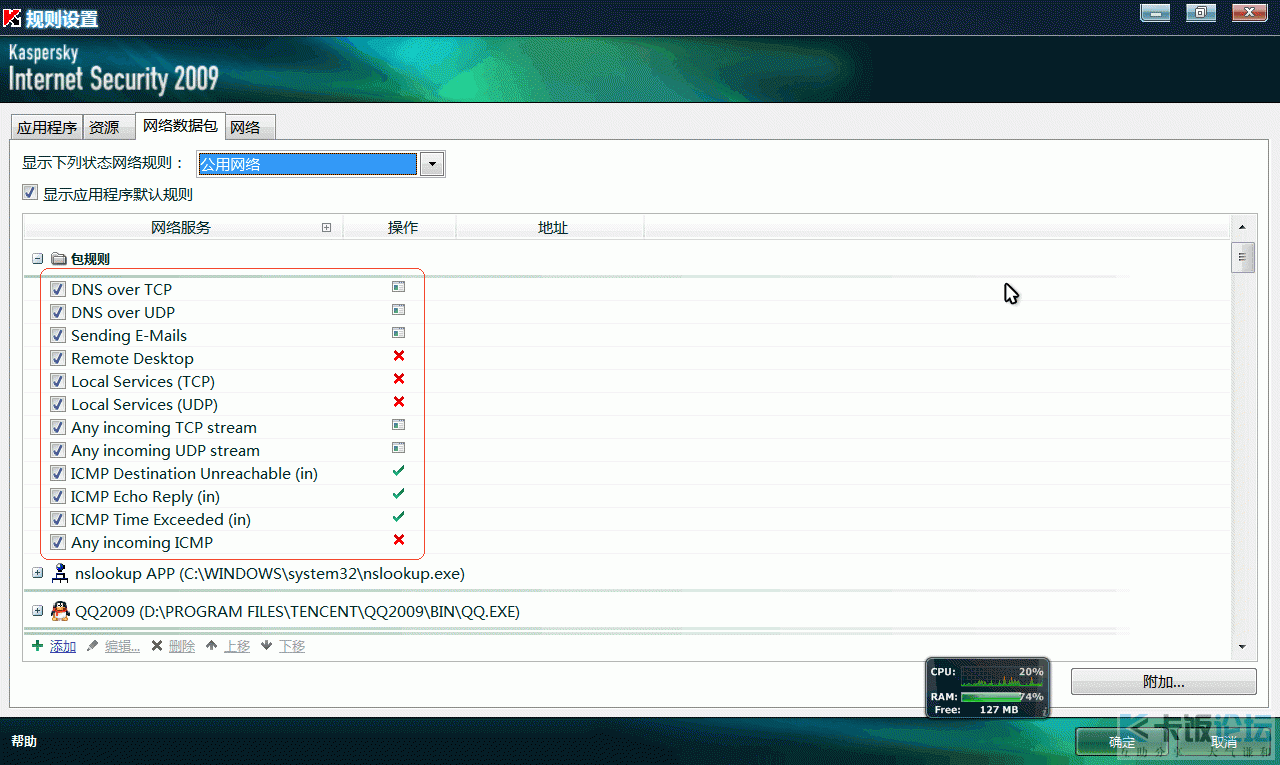Uncheck the DNS over UDP rule
The width and height of the screenshot is (1280, 765).
[58, 312]
